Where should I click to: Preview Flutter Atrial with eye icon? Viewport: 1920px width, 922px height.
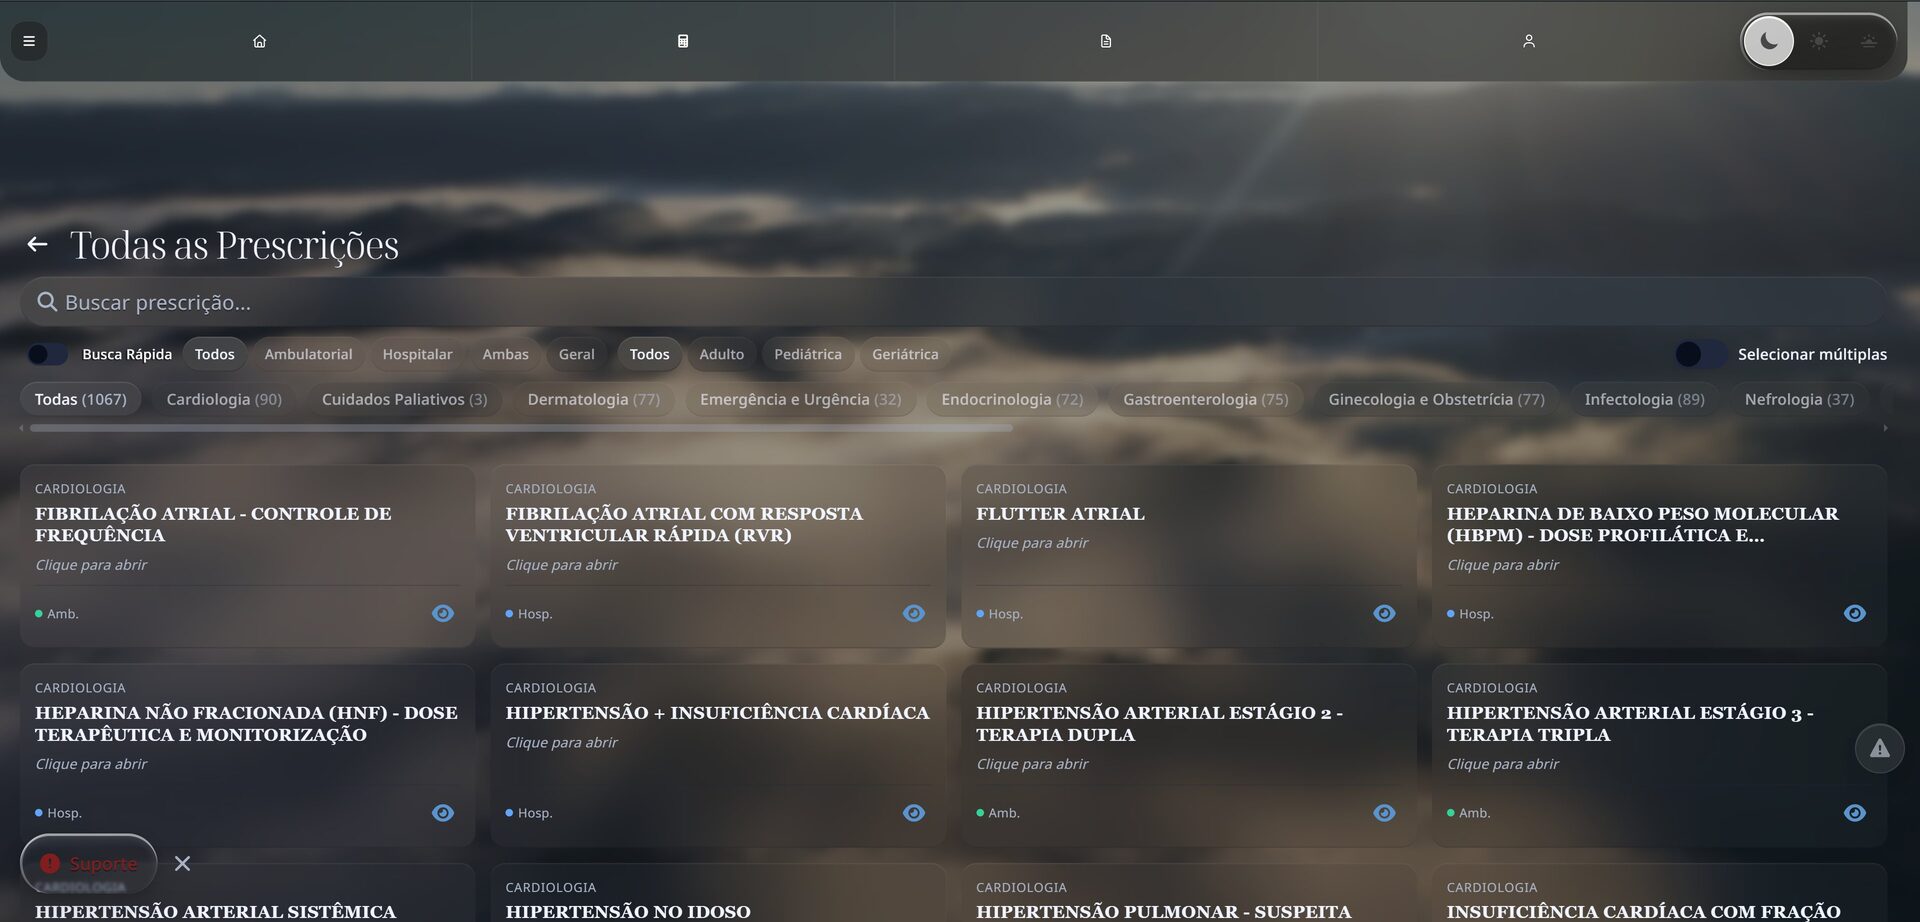pos(1384,613)
